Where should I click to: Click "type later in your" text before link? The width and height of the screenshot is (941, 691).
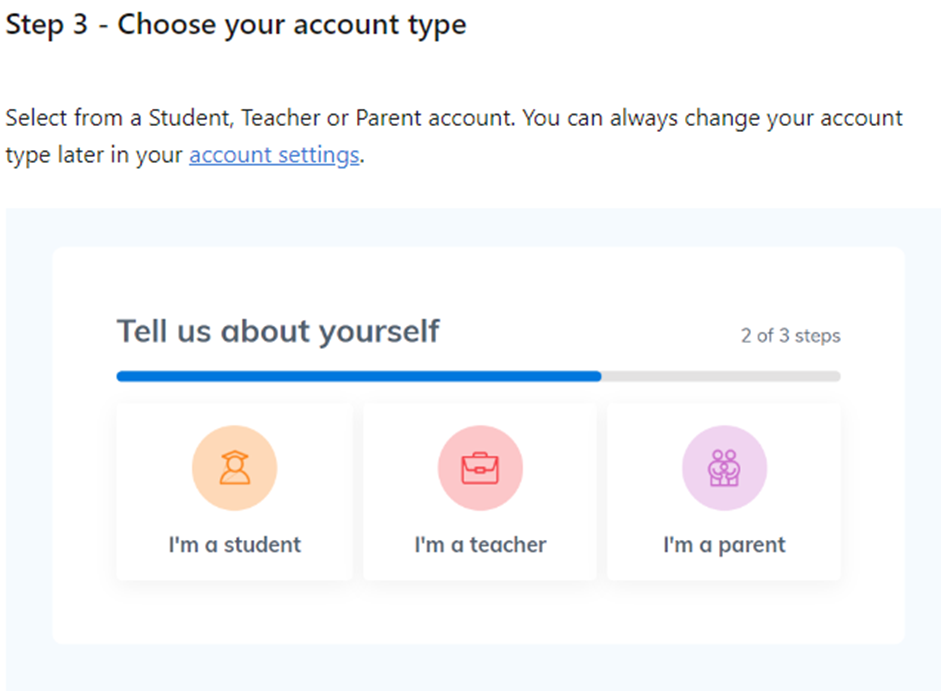point(94,156)
